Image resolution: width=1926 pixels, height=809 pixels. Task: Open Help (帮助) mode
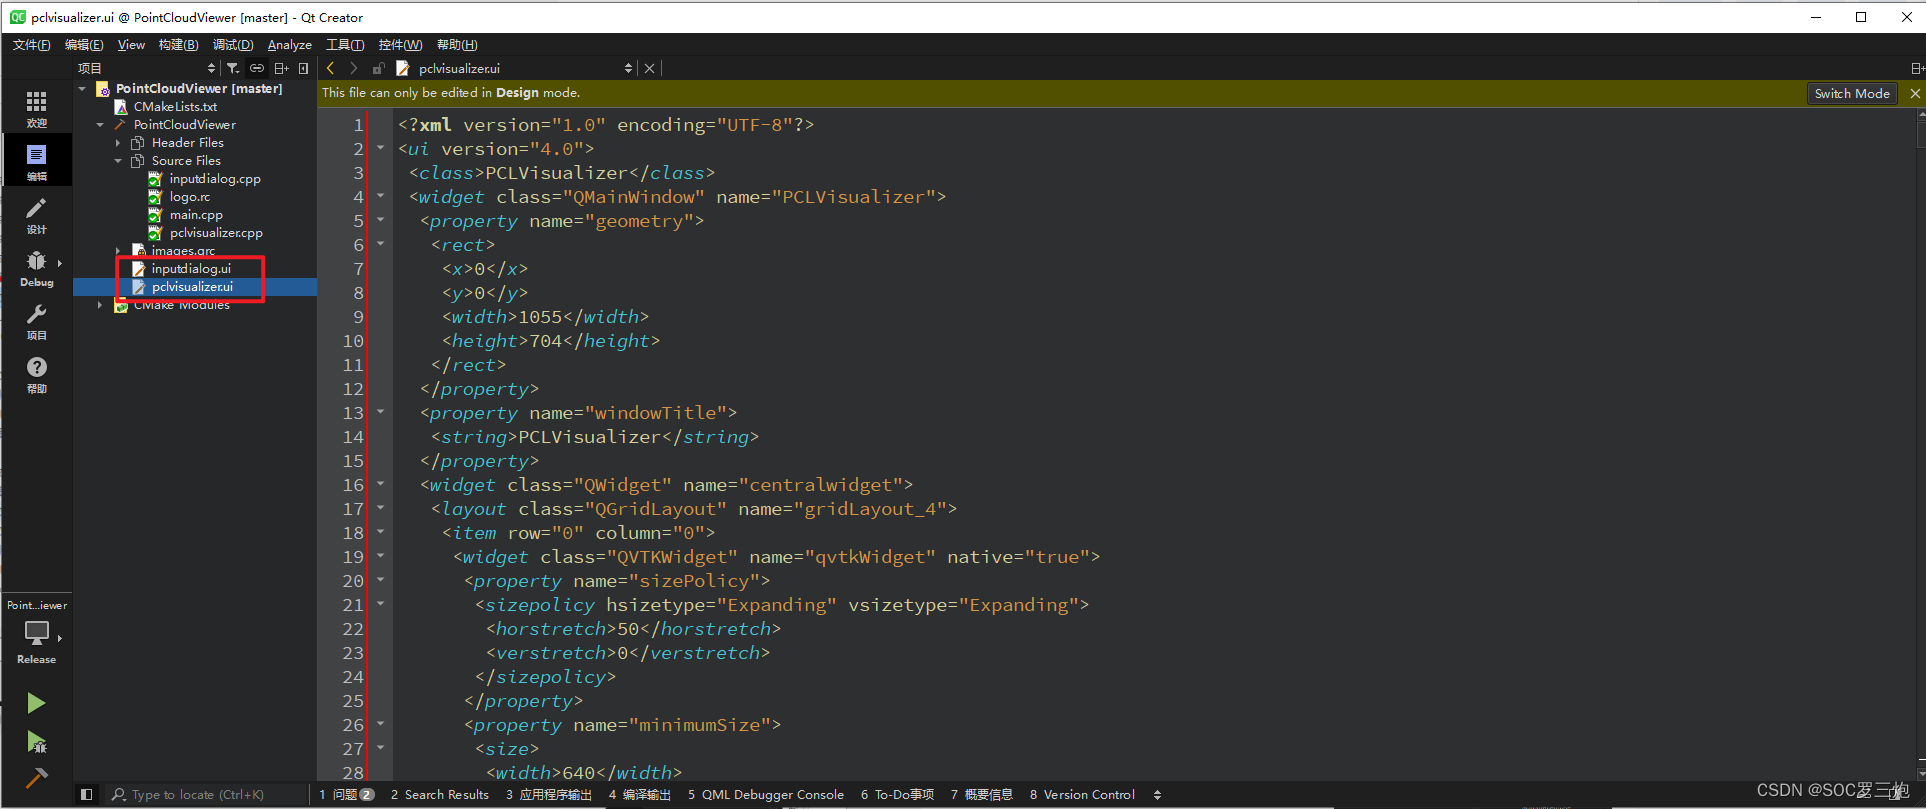point(36,373)
